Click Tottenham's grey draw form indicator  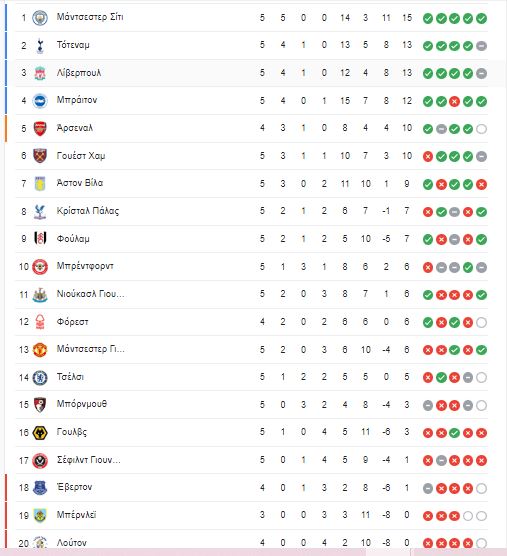click(481, 46)
